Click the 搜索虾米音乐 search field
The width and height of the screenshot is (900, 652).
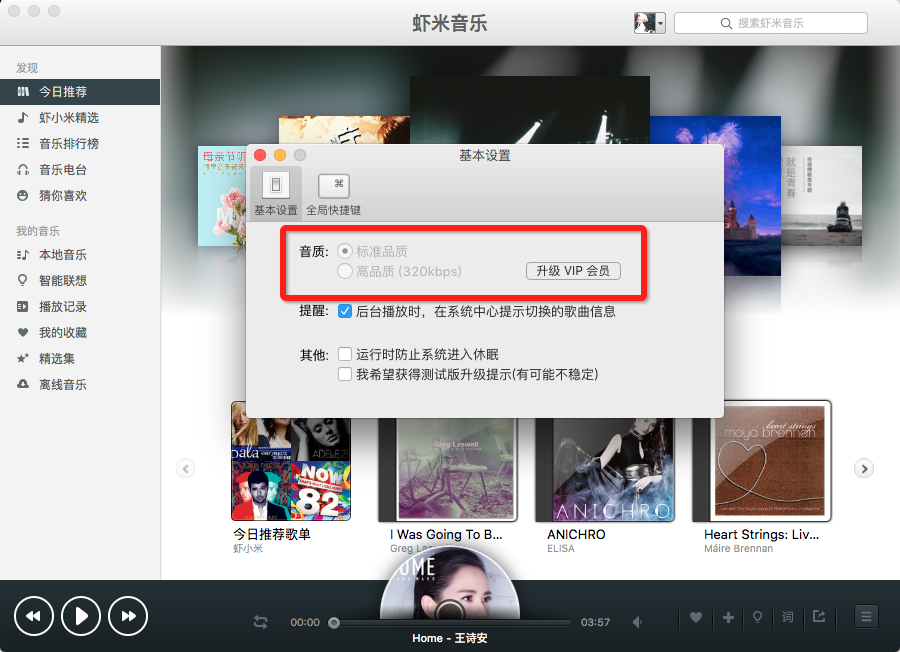[x=770, y=23]
